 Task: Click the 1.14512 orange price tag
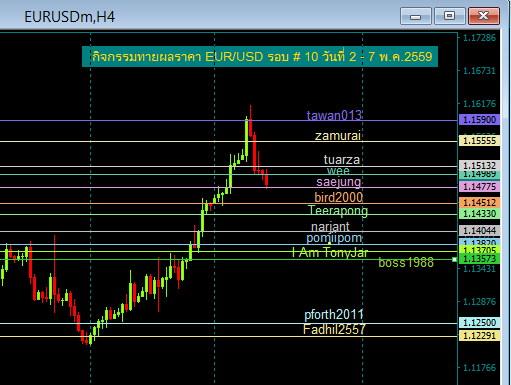coord(479,202)
